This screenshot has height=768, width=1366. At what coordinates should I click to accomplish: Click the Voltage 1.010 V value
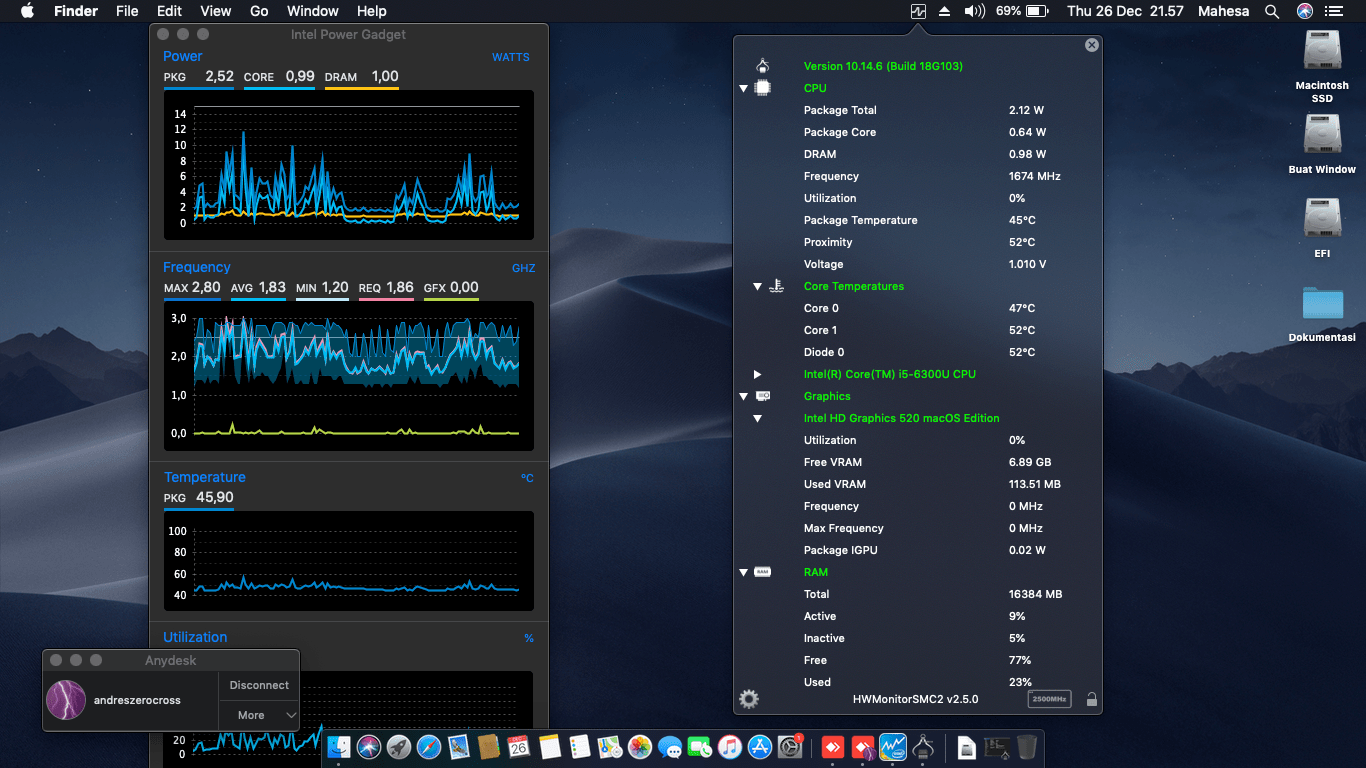(1027, 264)
